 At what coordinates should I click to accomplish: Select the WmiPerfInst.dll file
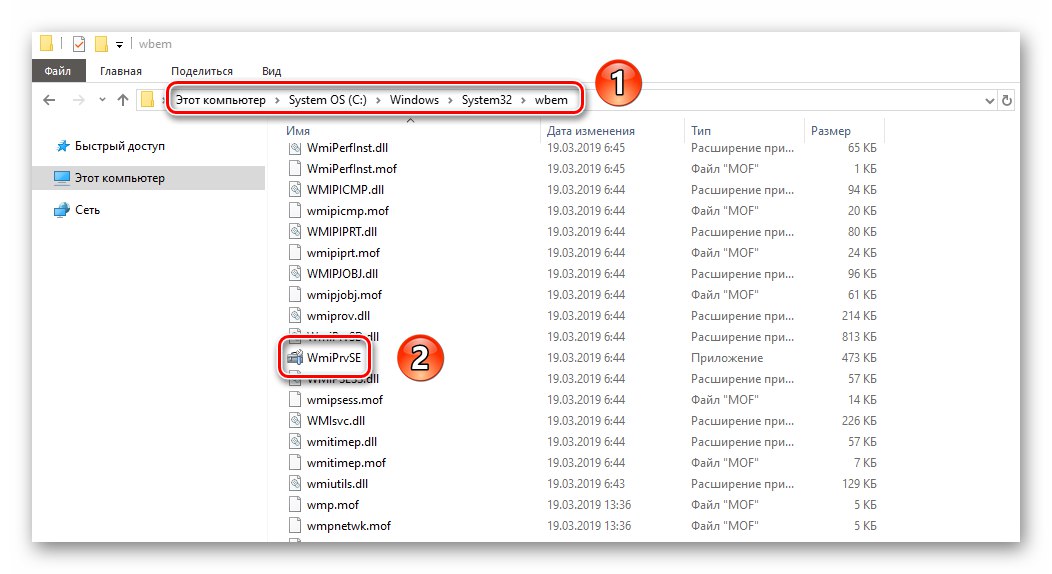click(x=348, y=148)
